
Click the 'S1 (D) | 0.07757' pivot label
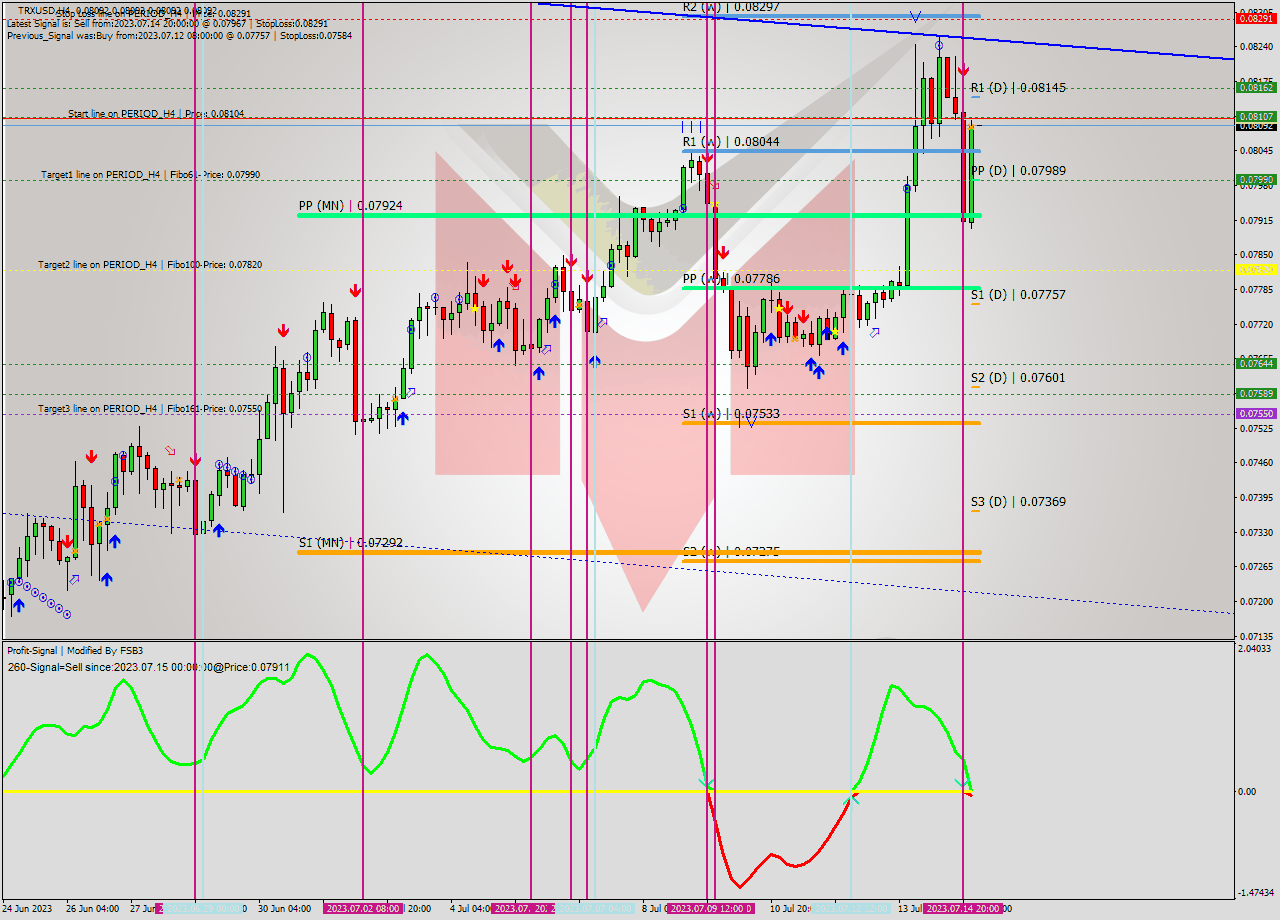click(x=1018, y=295)
